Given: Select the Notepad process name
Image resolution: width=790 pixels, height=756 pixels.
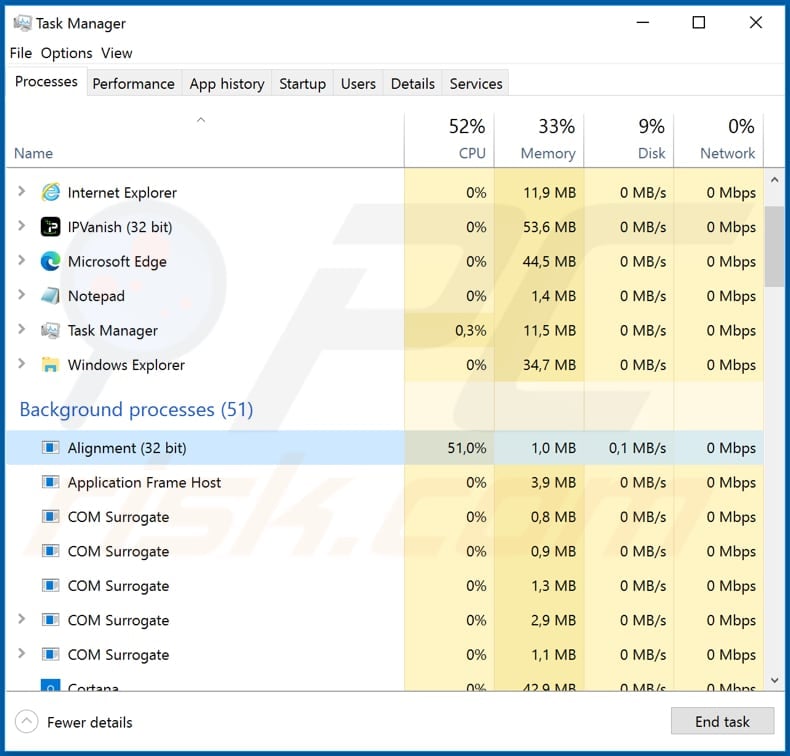Looking at the screenshot, I should (x=96, y=296).
